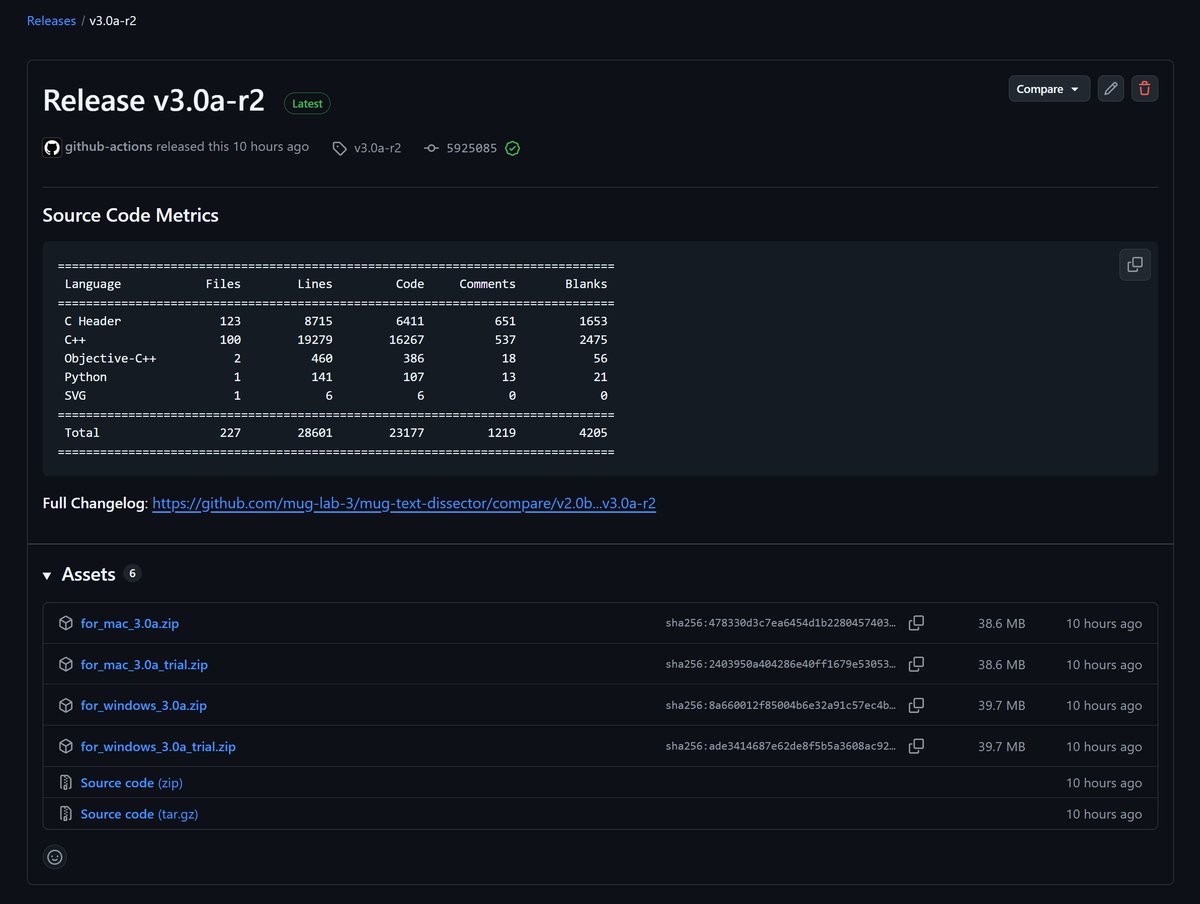
Task: Add a reaction with the smiley button
Action: click(x=55, y=857)
